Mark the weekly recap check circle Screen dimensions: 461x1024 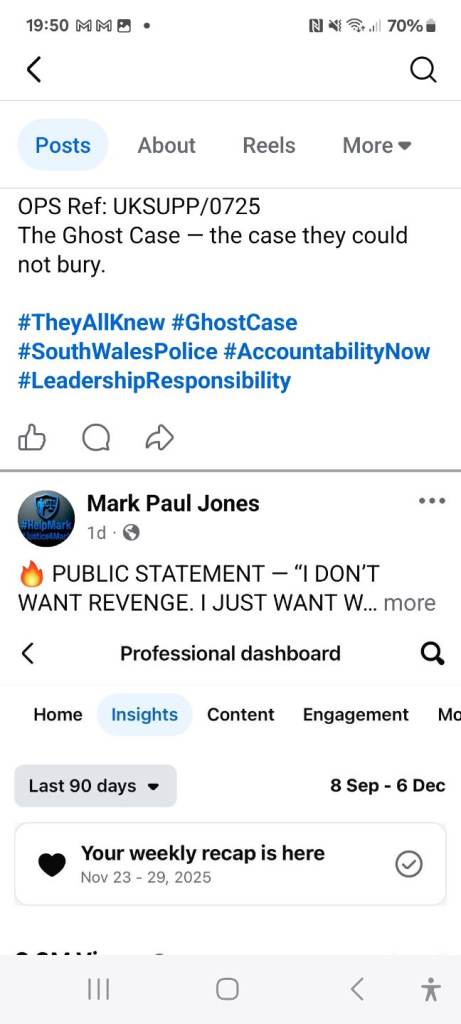[x=409, y=865]
